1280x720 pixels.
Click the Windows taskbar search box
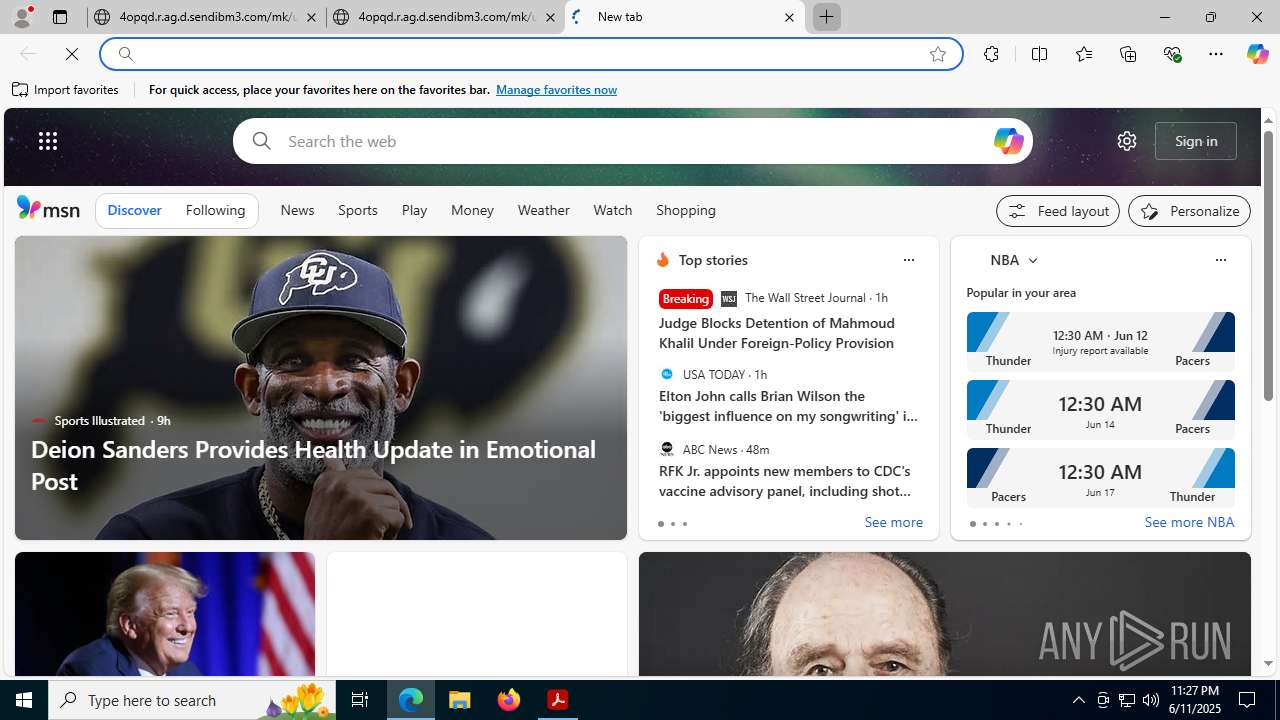pos(193,700)
